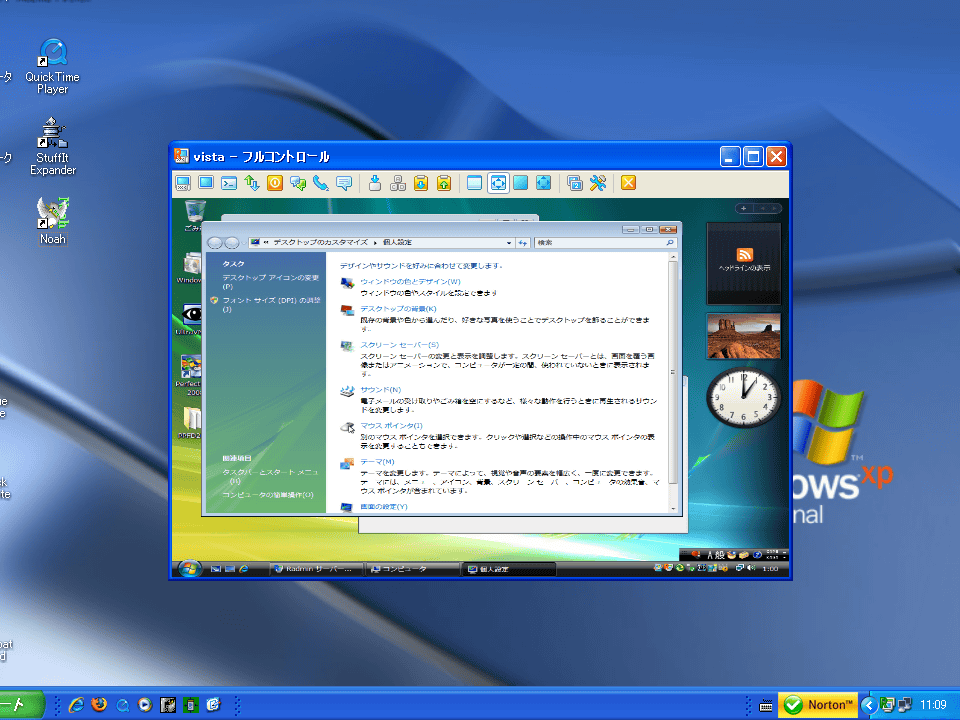Open Theme settings link
The height and width of the screenshot is (720, 960).
[377, 462]
